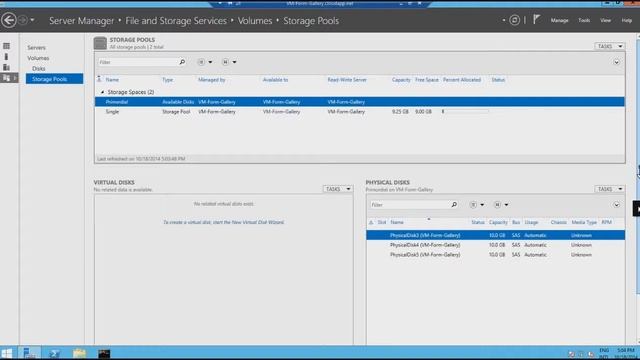Sort by Managed by column
Image resolution: width=640 pixels, height=360 pixels.
211,80
